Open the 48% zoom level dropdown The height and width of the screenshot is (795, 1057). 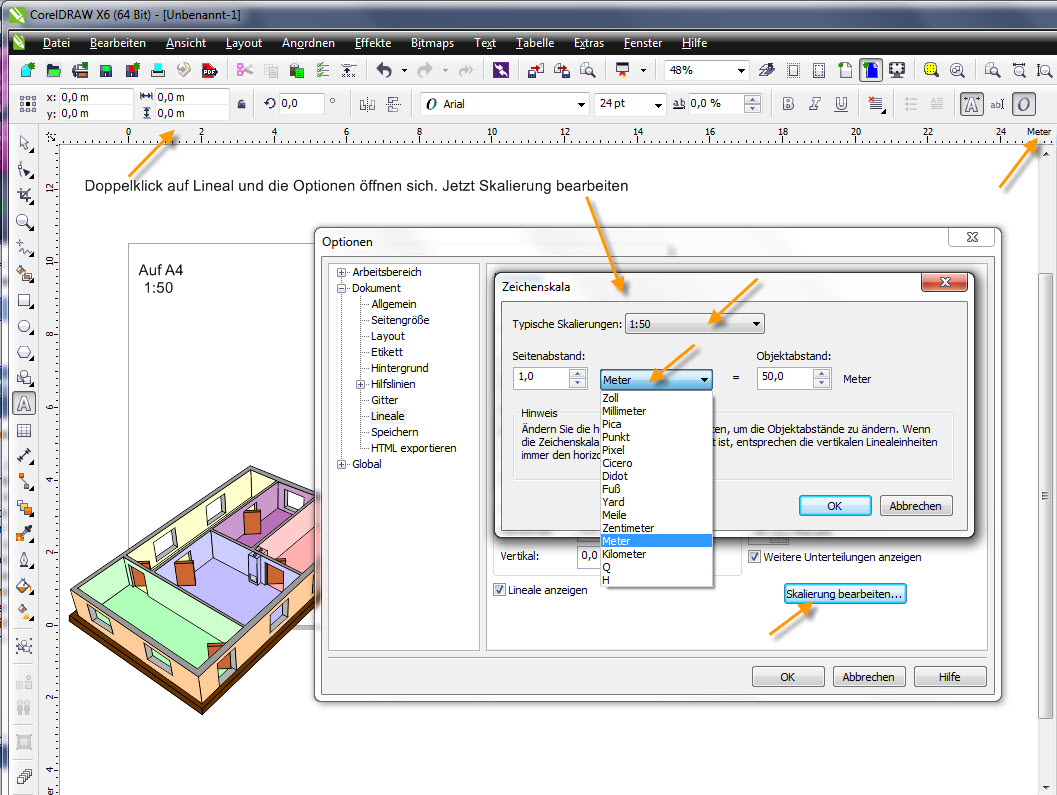click(x=741, y=70)
